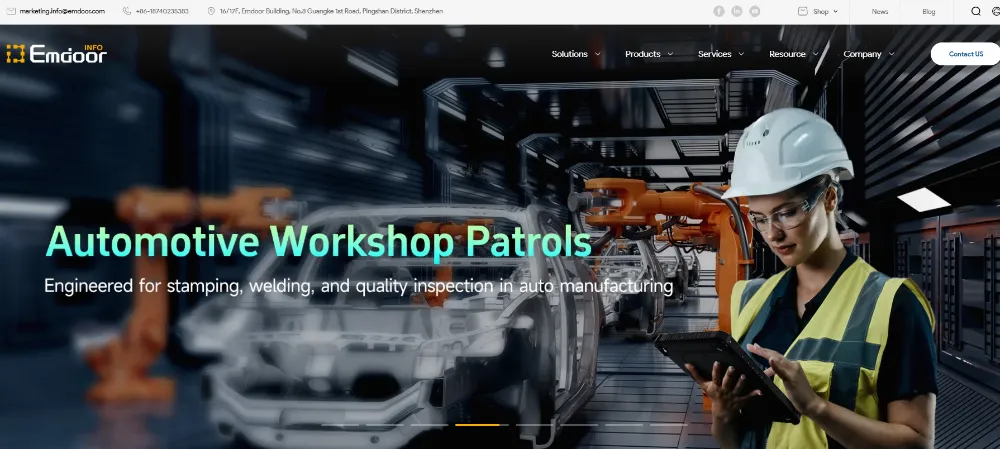The width and height of the screenshot is (1000, 449).
Task: Go to the Blog link
Action: [929, 11]
